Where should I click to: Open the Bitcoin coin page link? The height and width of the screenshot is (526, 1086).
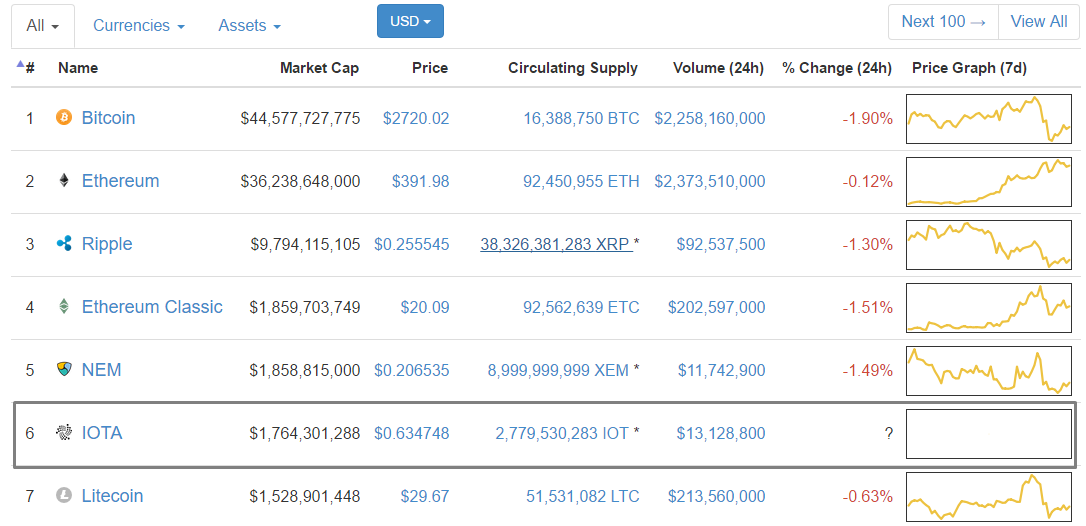tap(108, 118)
